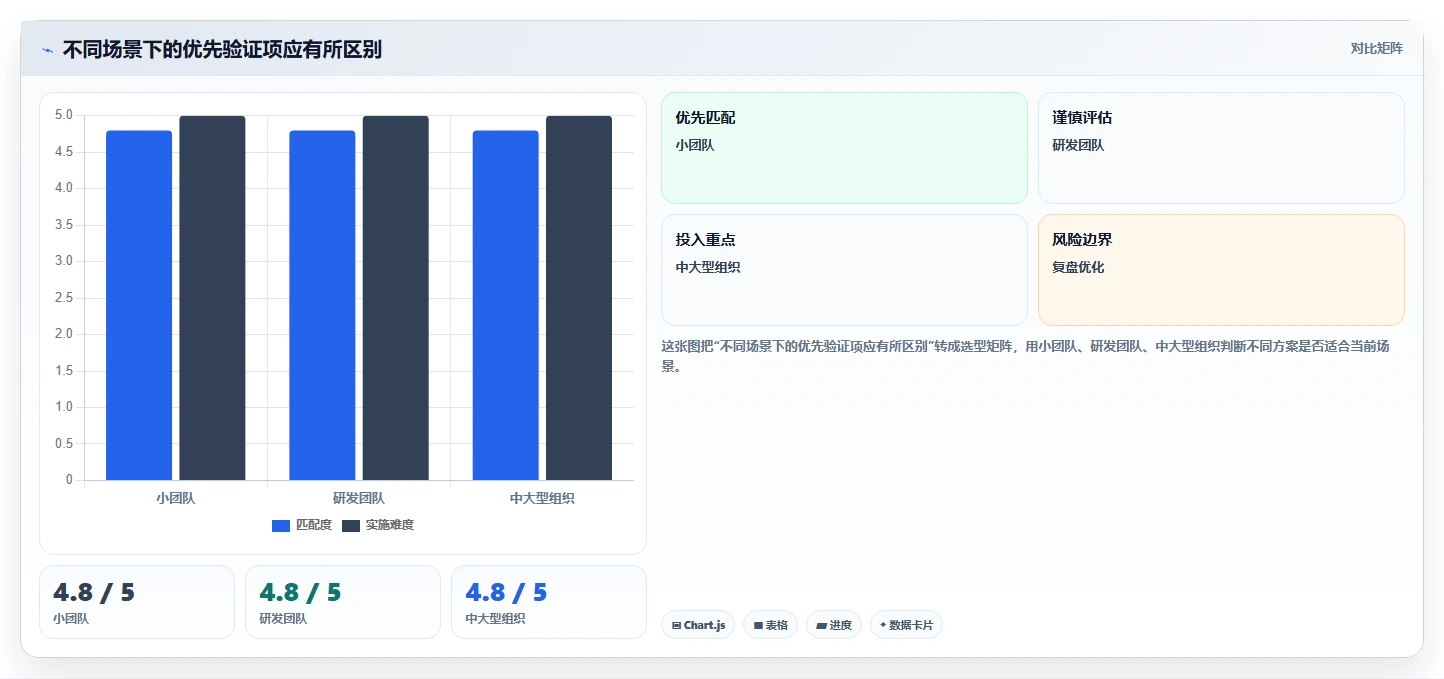Click the icon in the Chart.js chip

[676, 626]
